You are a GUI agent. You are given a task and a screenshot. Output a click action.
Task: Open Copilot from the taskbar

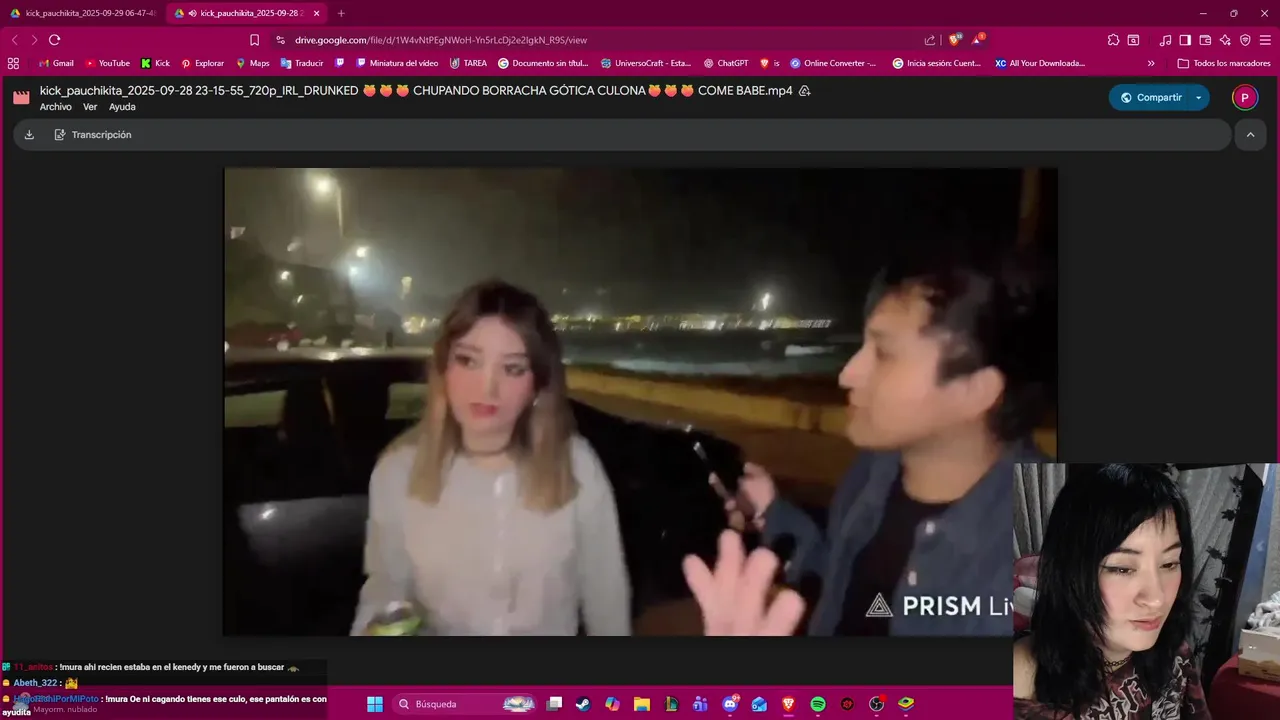click(x=613, y=704)
